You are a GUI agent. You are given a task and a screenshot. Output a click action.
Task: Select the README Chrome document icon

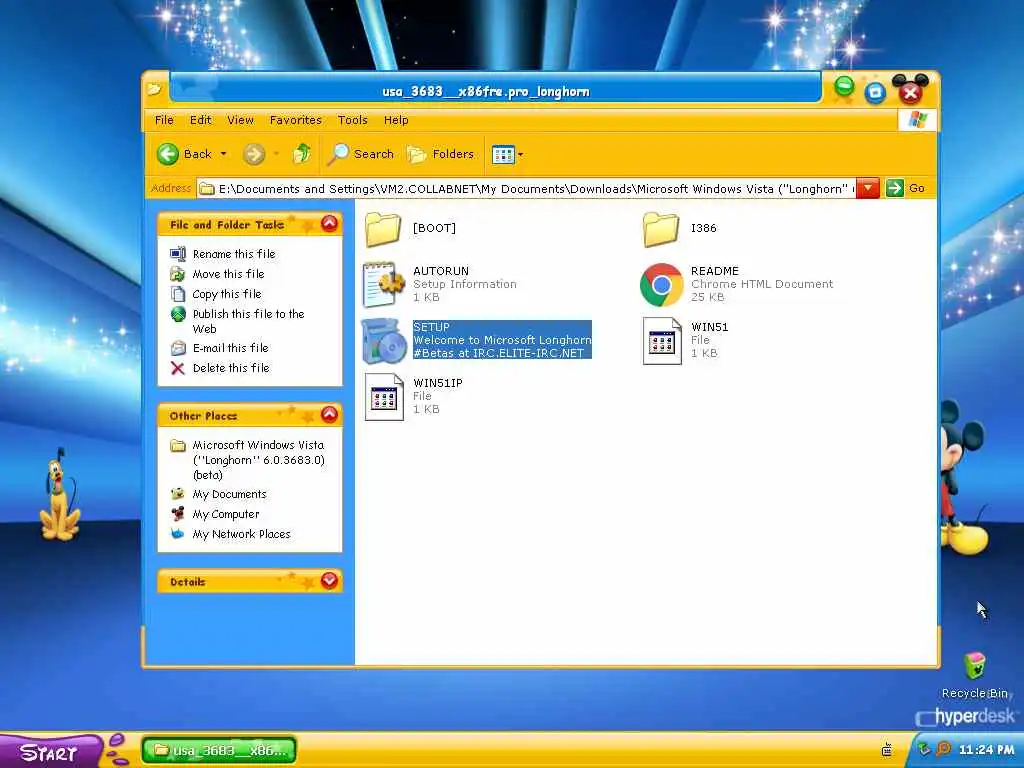click(x=662, y=285)
